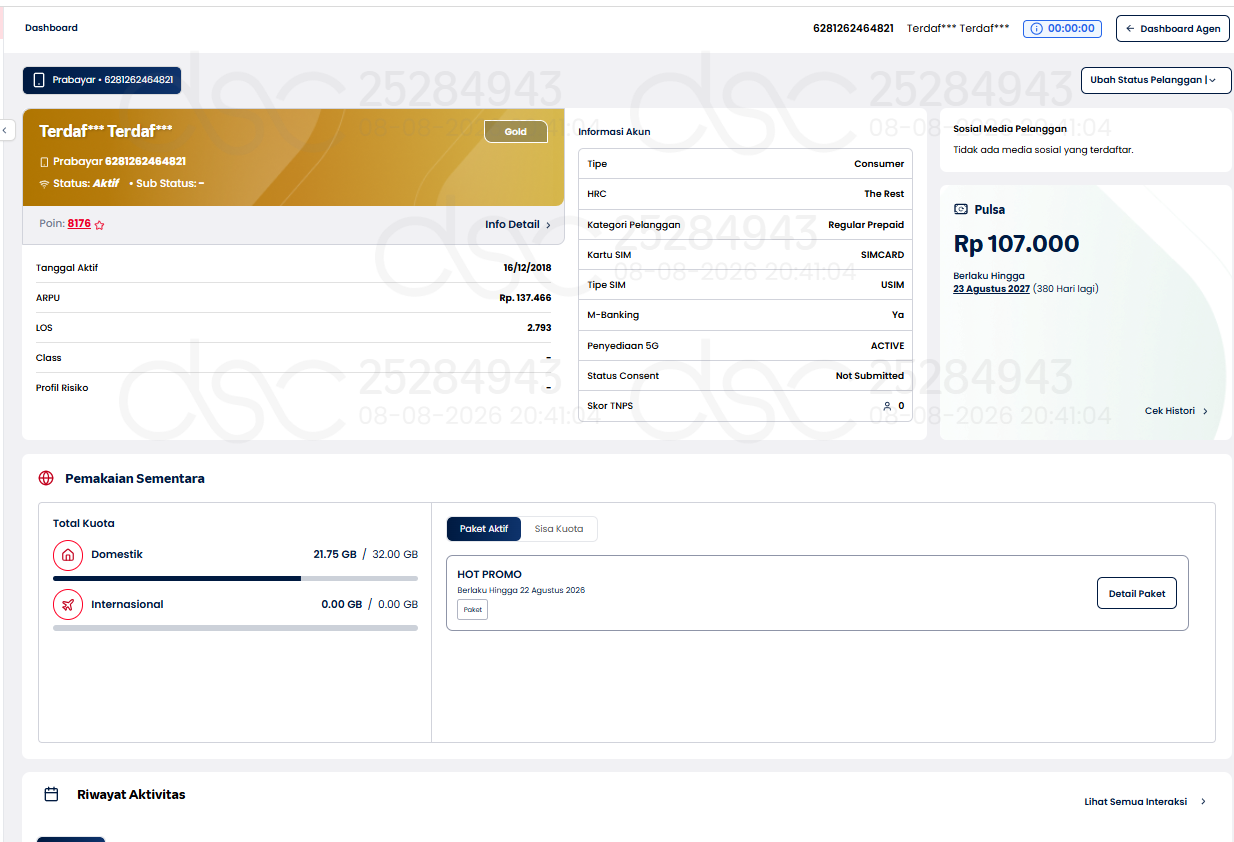1234x842 pixels.
Task: Click the Poin 8176 link
Action: pyautogui.click(x=79, y=224)
